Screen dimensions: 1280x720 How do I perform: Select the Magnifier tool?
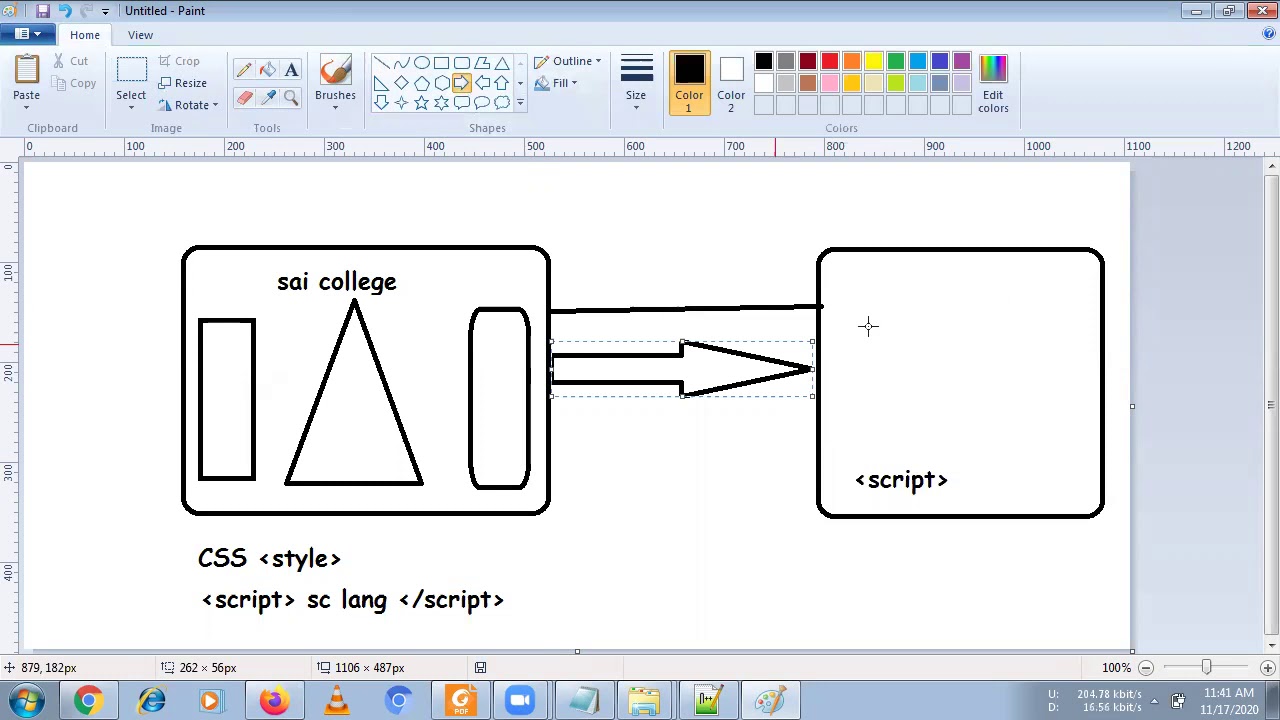[291, 97]
